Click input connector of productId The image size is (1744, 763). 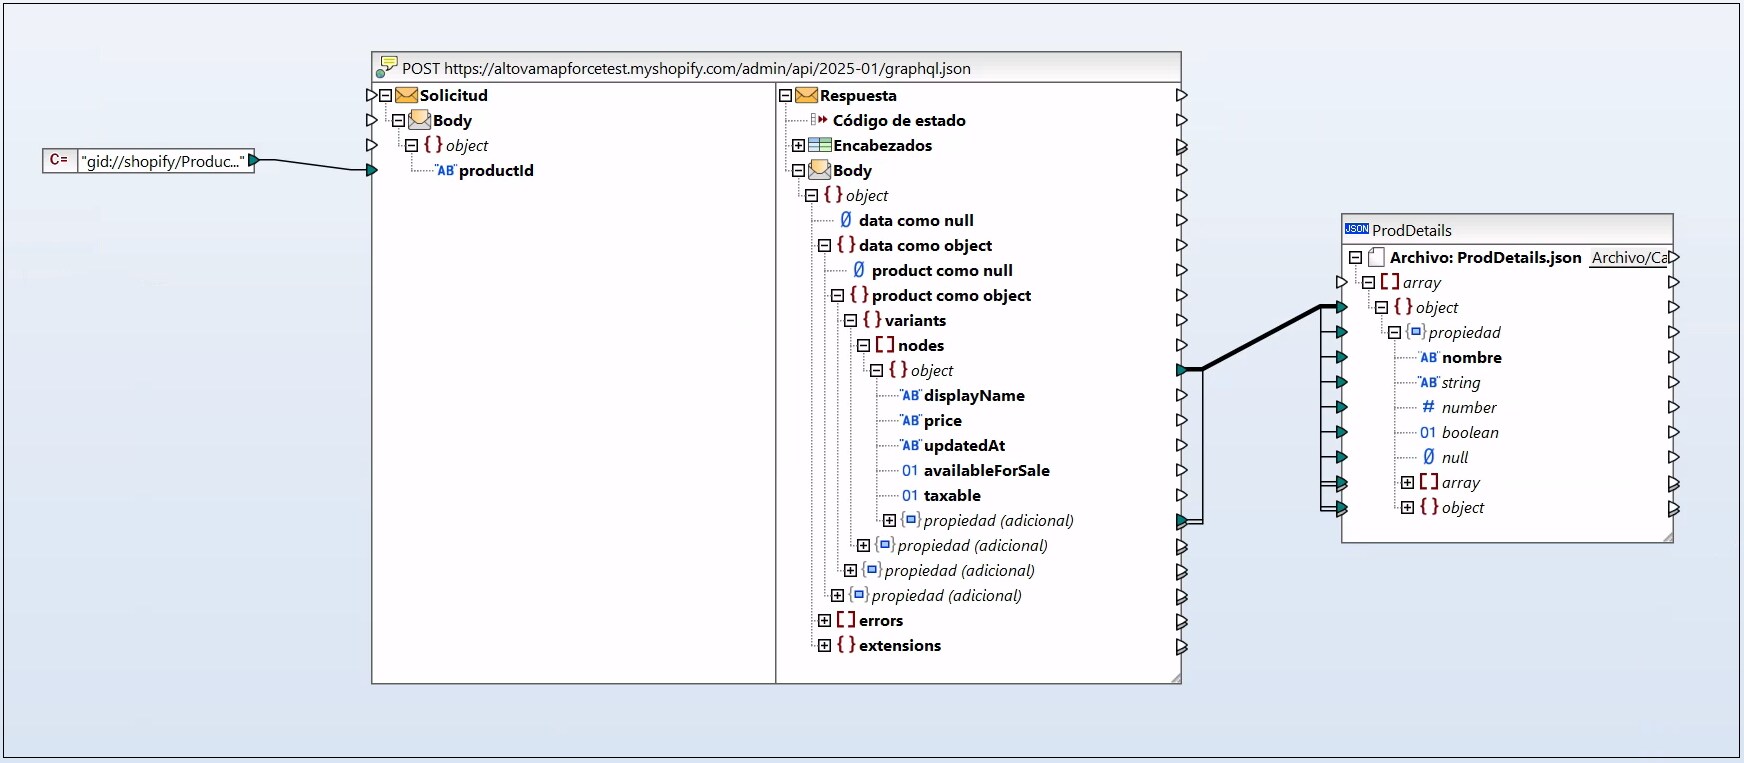[x=371, y=171]
